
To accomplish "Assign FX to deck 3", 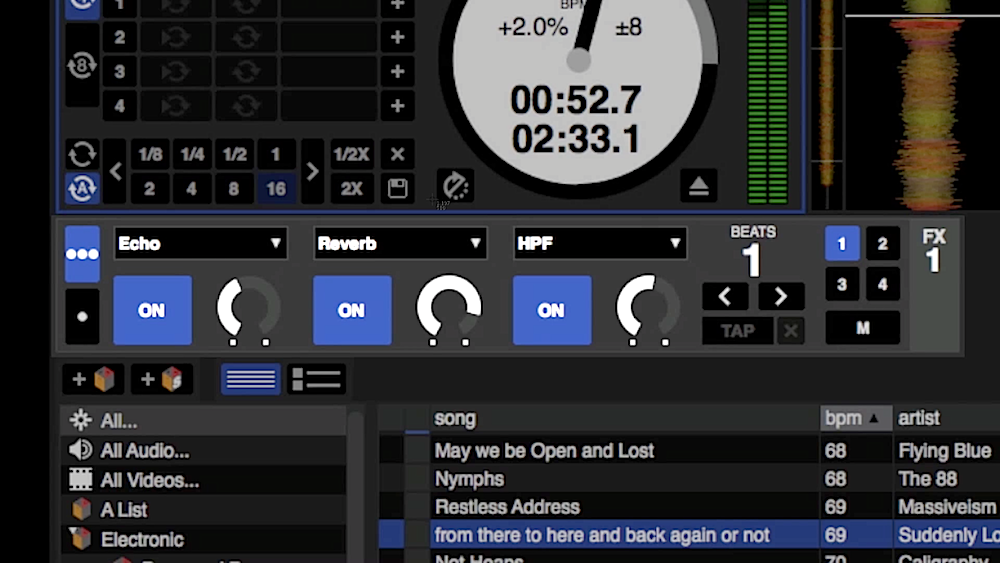I will tap(842, 284).
